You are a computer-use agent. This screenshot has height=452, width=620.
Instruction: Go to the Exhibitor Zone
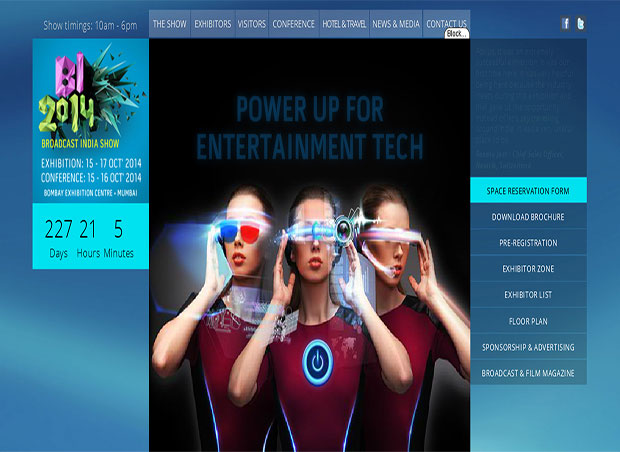(x=528, y=269)
